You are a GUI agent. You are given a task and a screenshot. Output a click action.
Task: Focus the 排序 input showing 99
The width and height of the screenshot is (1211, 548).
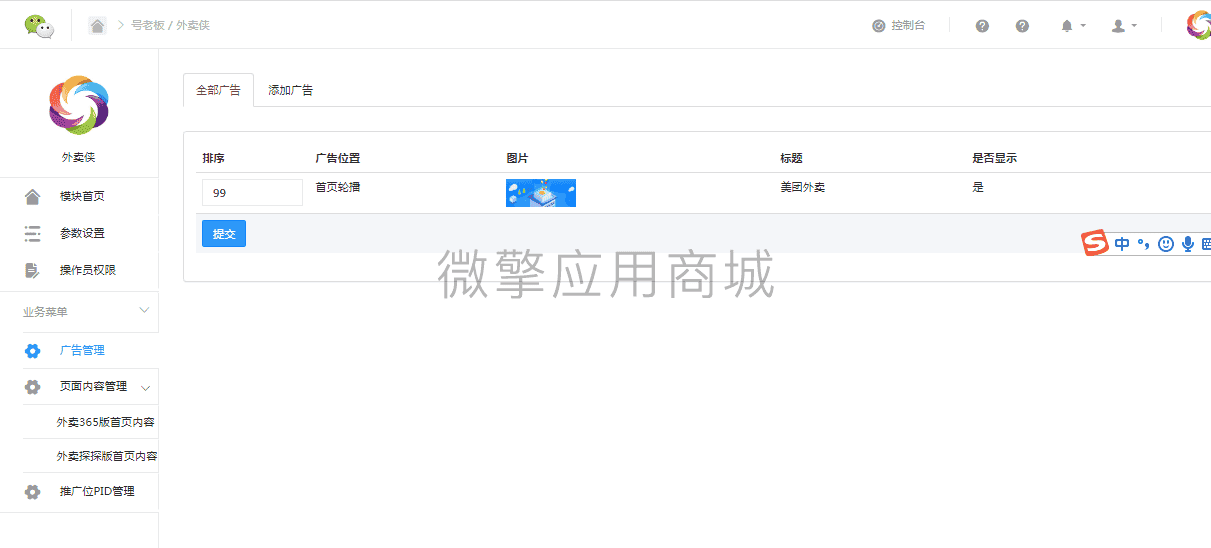252,193
